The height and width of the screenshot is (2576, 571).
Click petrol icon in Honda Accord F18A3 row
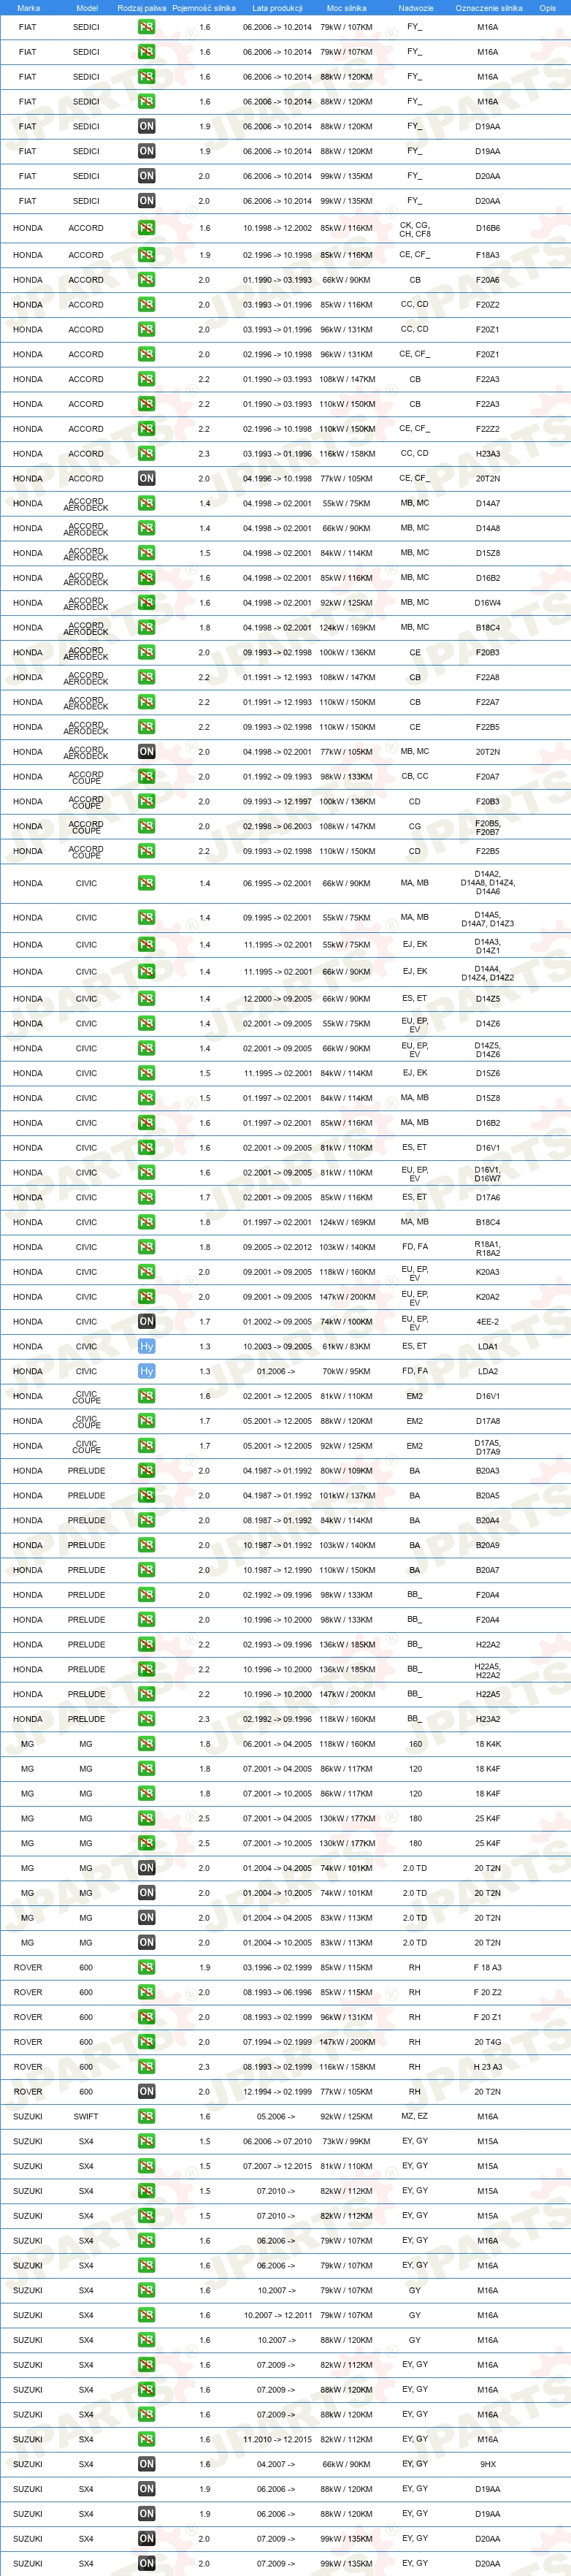click(x=146, y=255)
